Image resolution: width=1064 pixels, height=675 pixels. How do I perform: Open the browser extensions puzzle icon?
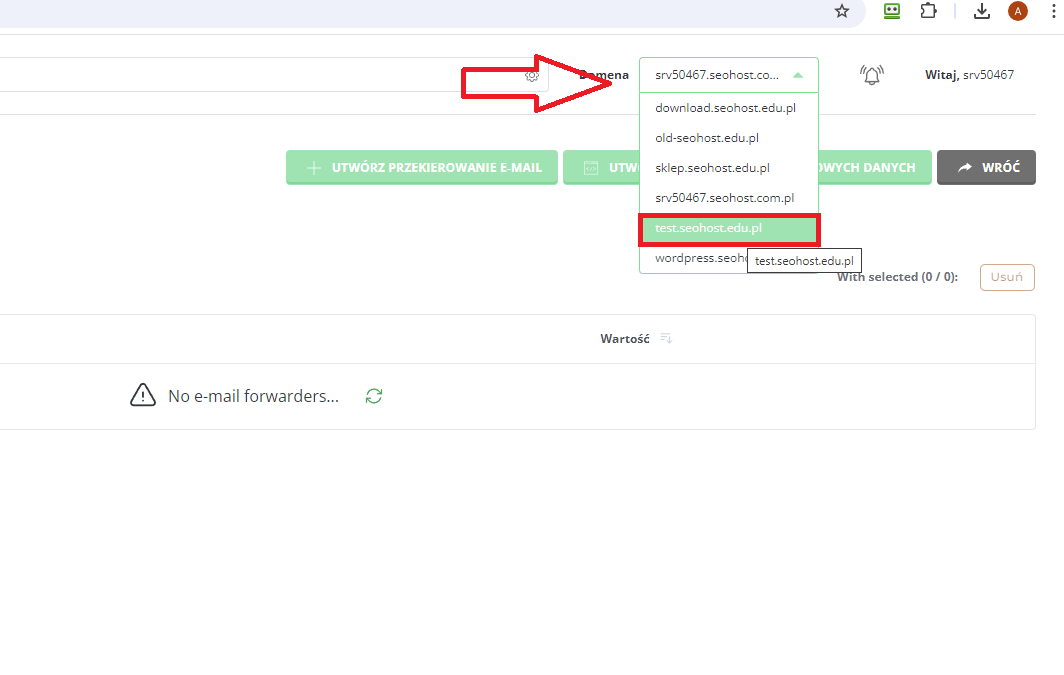928,11
